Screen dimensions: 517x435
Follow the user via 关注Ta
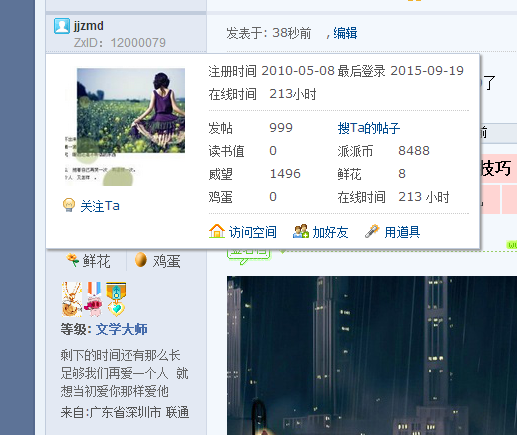tap(100, 206)
